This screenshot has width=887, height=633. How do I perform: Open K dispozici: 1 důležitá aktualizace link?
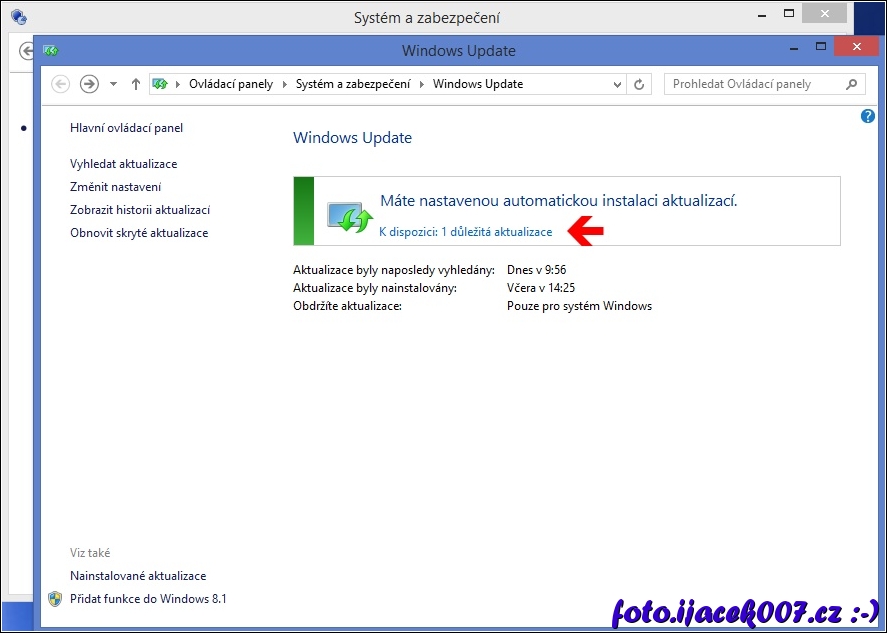465,232
